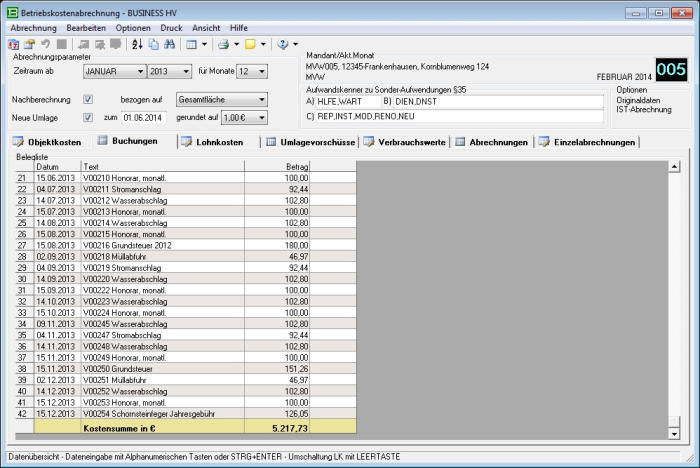Image resolution: width=700 pixels, height=468 pixels.
Task: Click the table view toolbar icon
Action: coord(192,44)
